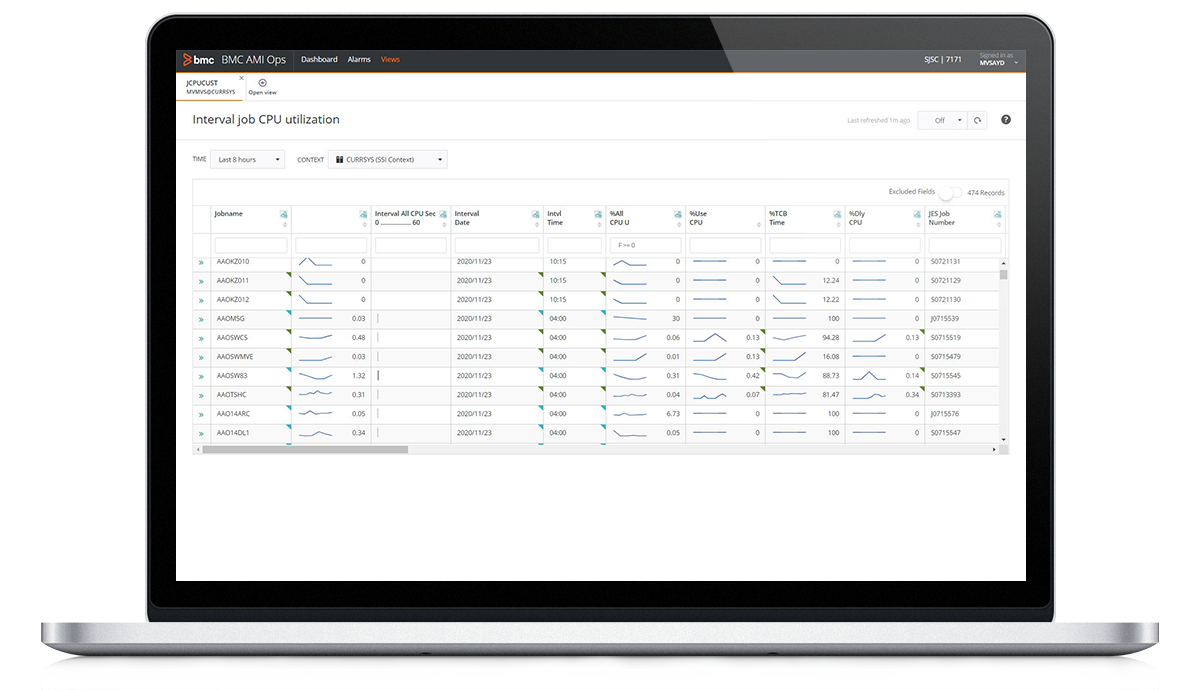The width and height of the screenshot is (1200, 690).
Task: Sort by %TCB Time column arrows
Action: pyautogui.click(x=837, y=225)
